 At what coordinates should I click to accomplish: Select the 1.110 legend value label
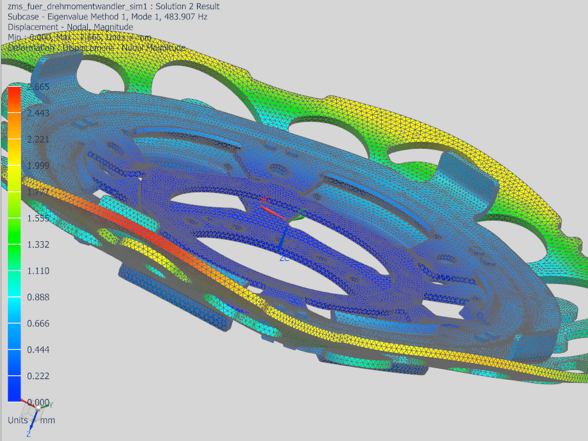[x=38, y=271]
